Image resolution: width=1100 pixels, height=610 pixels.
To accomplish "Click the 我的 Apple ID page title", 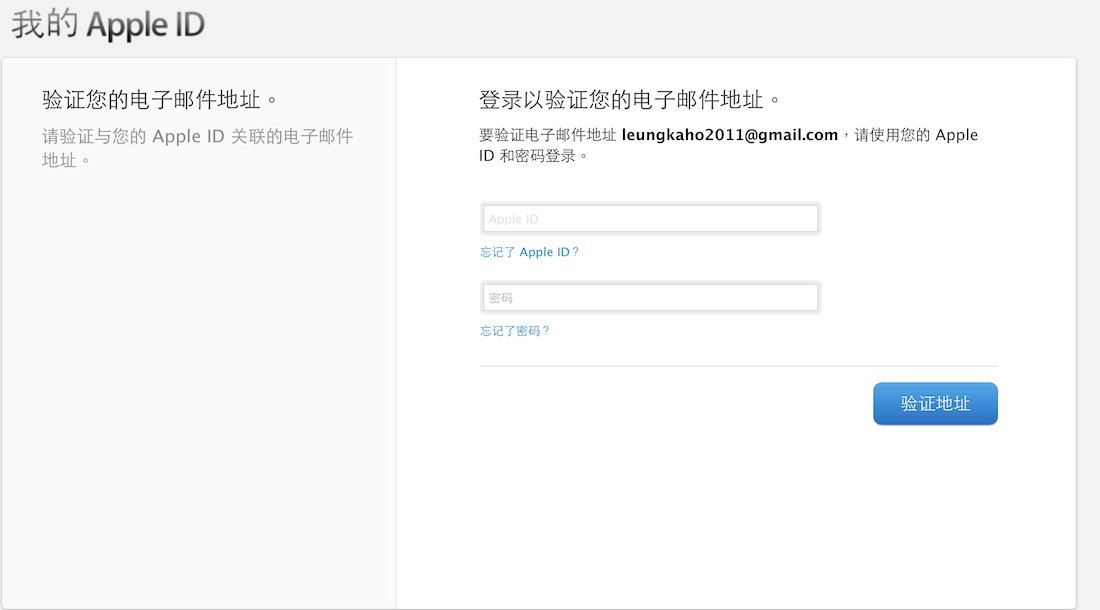I will coord(108,26).
